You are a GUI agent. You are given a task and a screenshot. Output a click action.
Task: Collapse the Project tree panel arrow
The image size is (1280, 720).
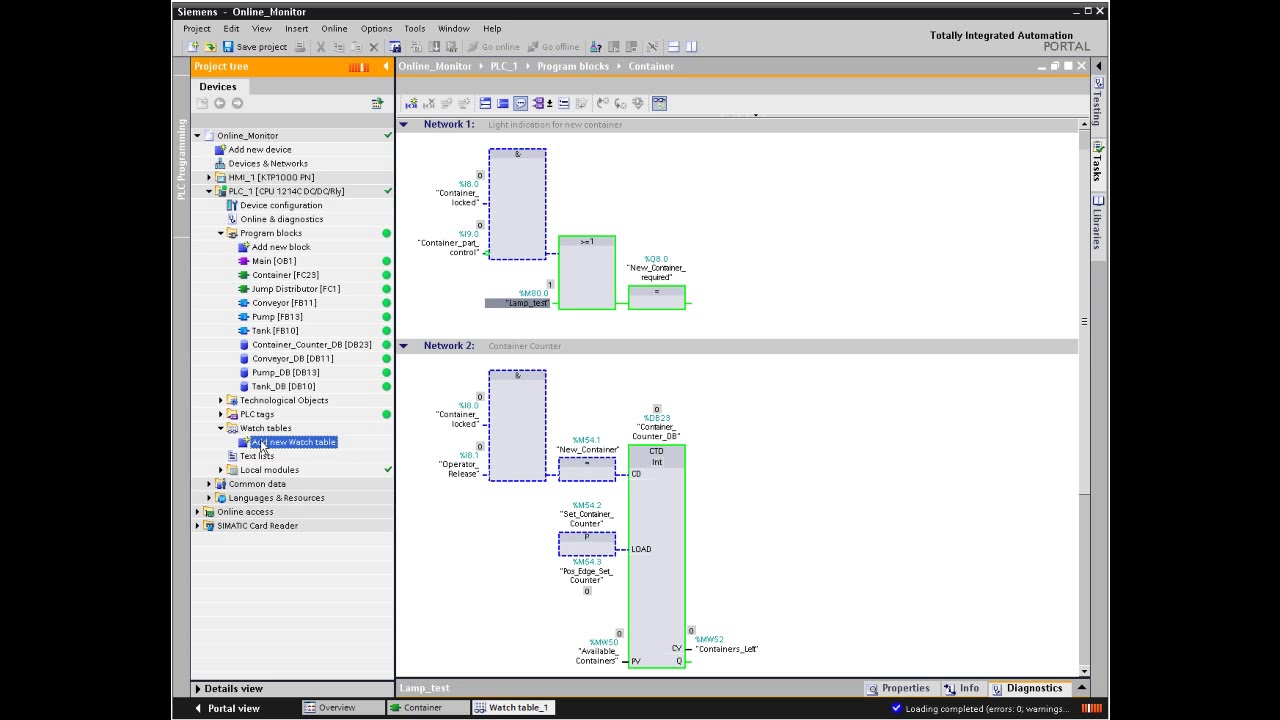pyautogui.click(x=386, y=66)
